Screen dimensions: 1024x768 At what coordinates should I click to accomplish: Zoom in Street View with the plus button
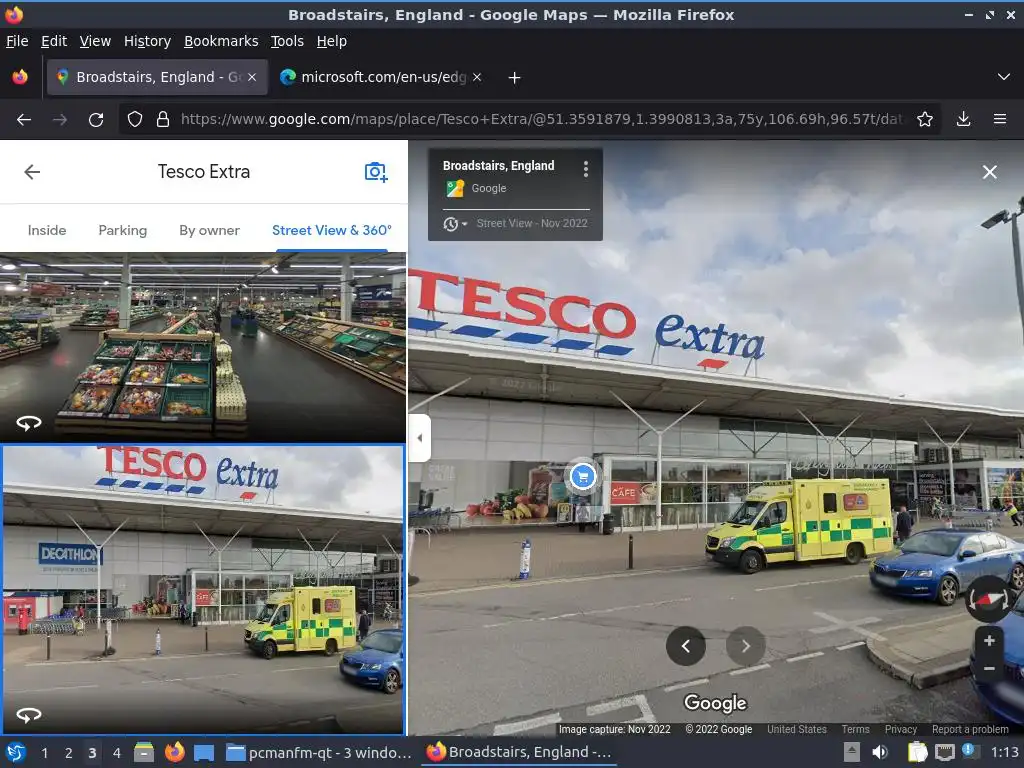(989, 641)
